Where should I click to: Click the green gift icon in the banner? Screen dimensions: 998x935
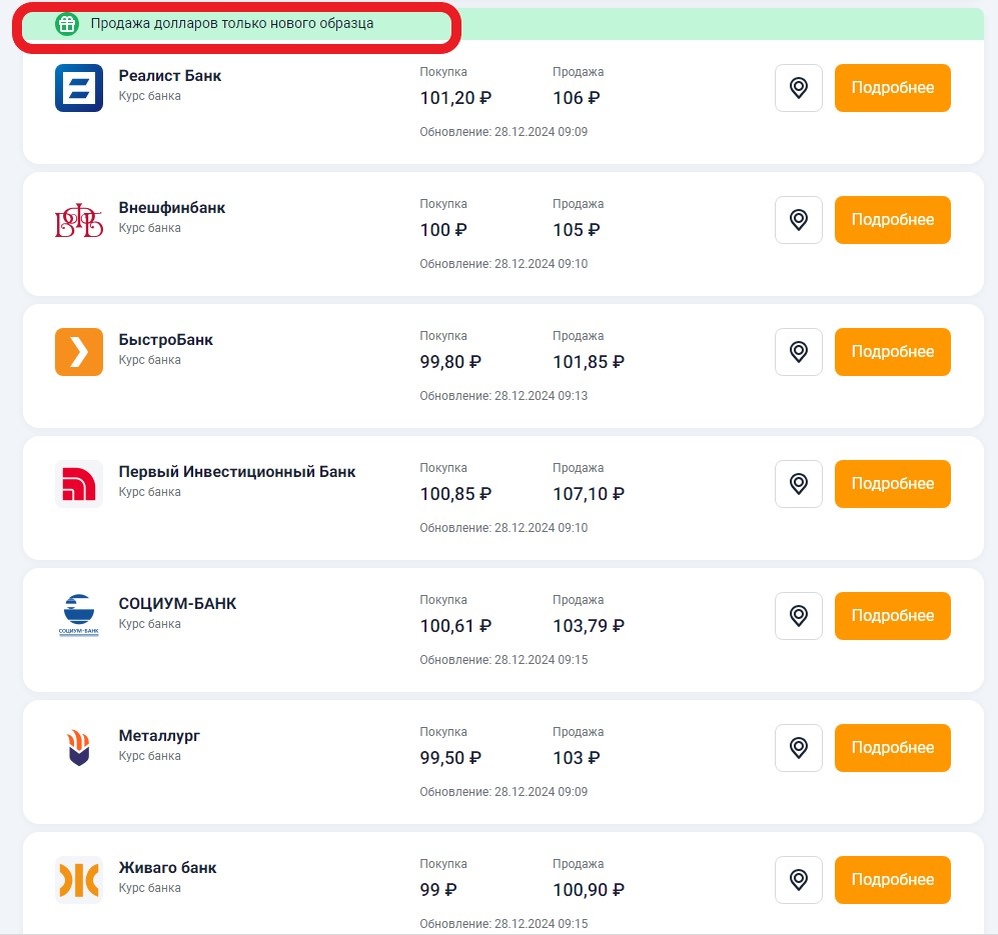(x=67, y=24)
